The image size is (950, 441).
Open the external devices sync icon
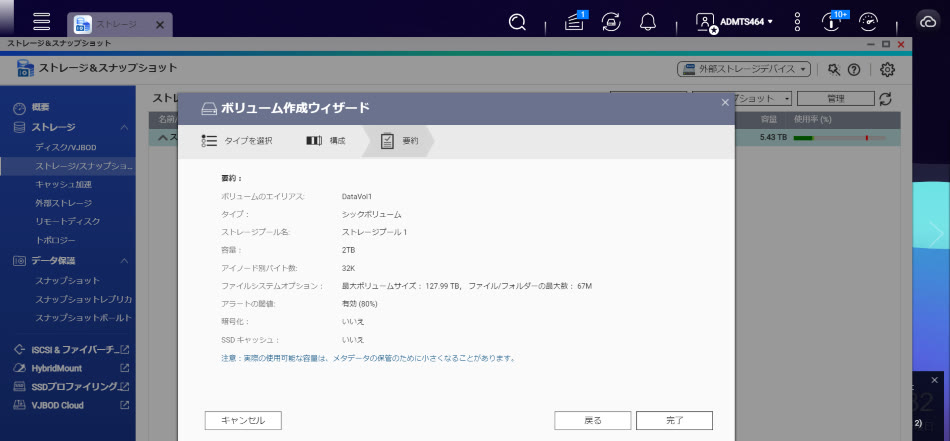[611, 22]
